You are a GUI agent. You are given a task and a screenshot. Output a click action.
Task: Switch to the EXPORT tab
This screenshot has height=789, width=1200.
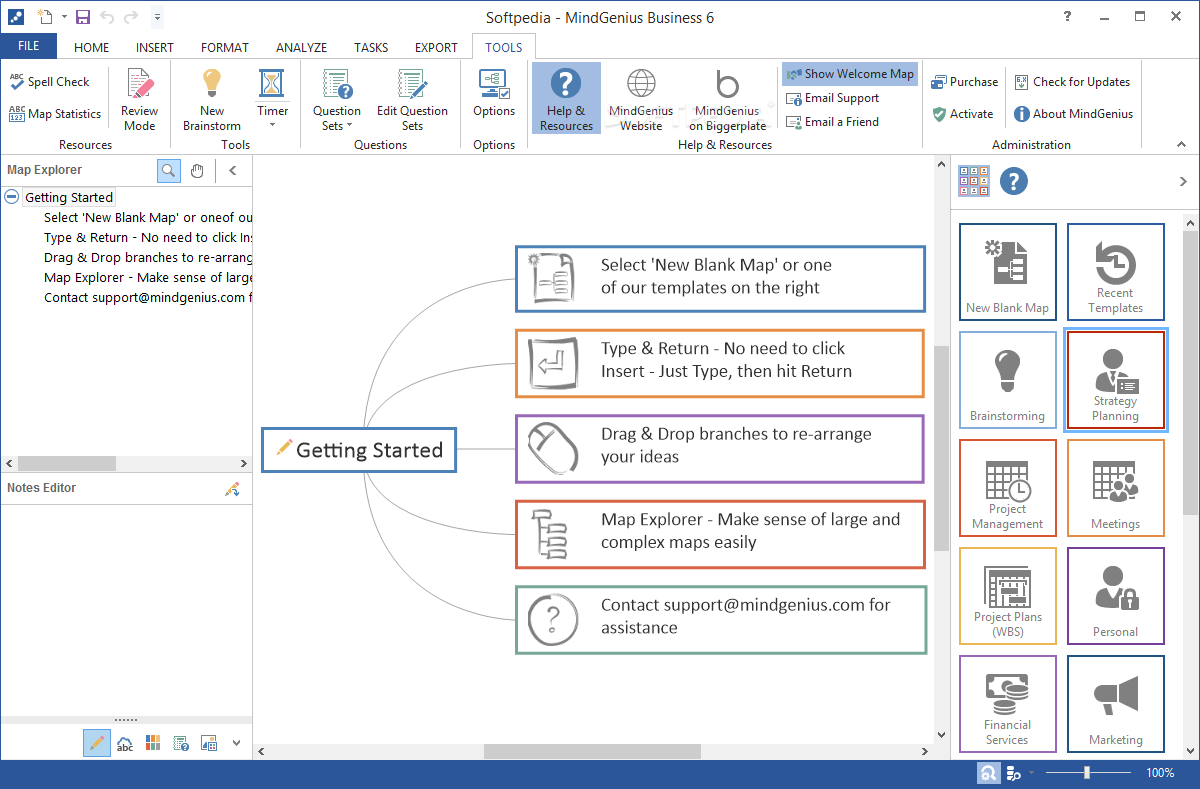pos(436,47)
